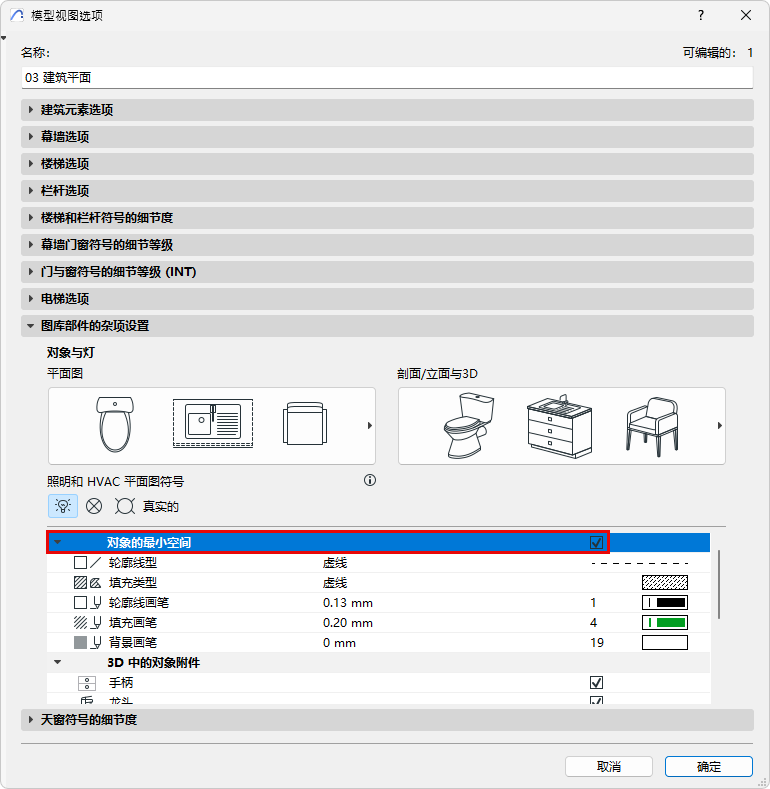Screen dimensions: 770x789
Task: Select the 3D vanity cabinet preview thumbnail
Action: [560, 426]
